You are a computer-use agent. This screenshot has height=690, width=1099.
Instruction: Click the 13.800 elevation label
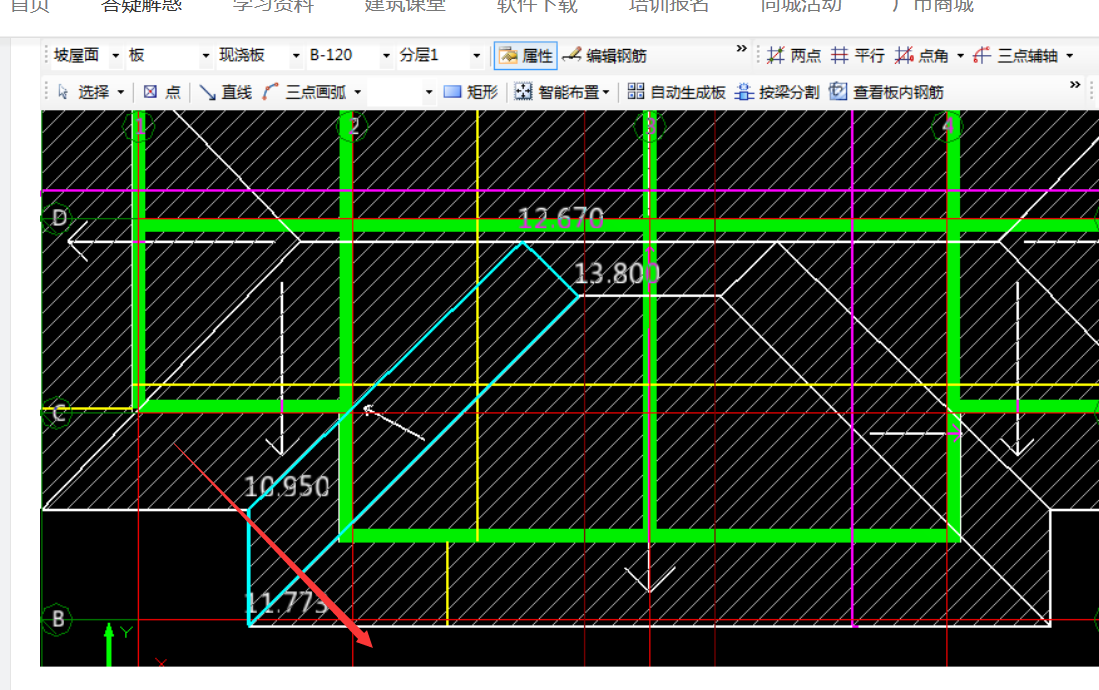pos(617,273)
